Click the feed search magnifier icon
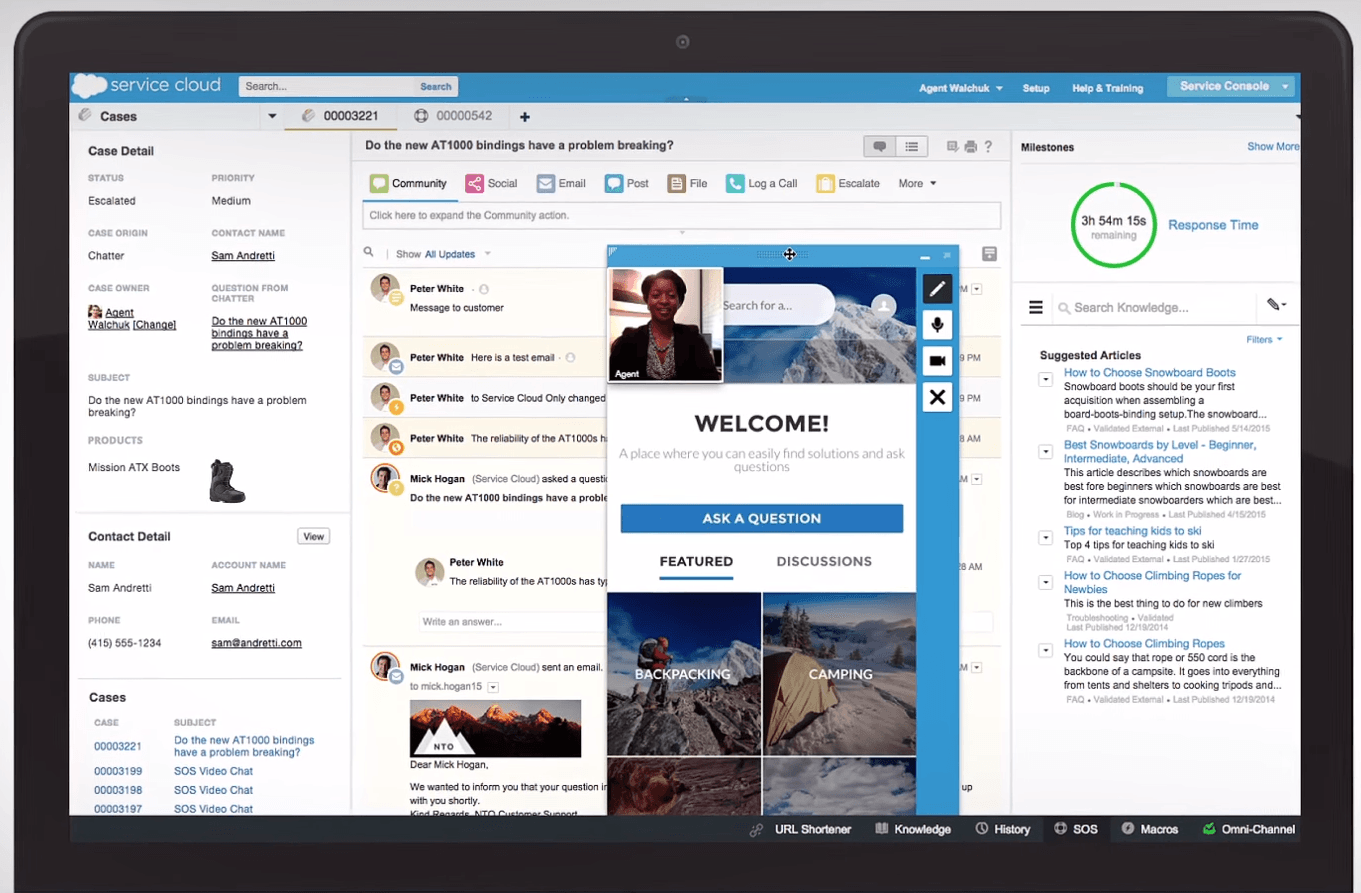 point(368,253)
